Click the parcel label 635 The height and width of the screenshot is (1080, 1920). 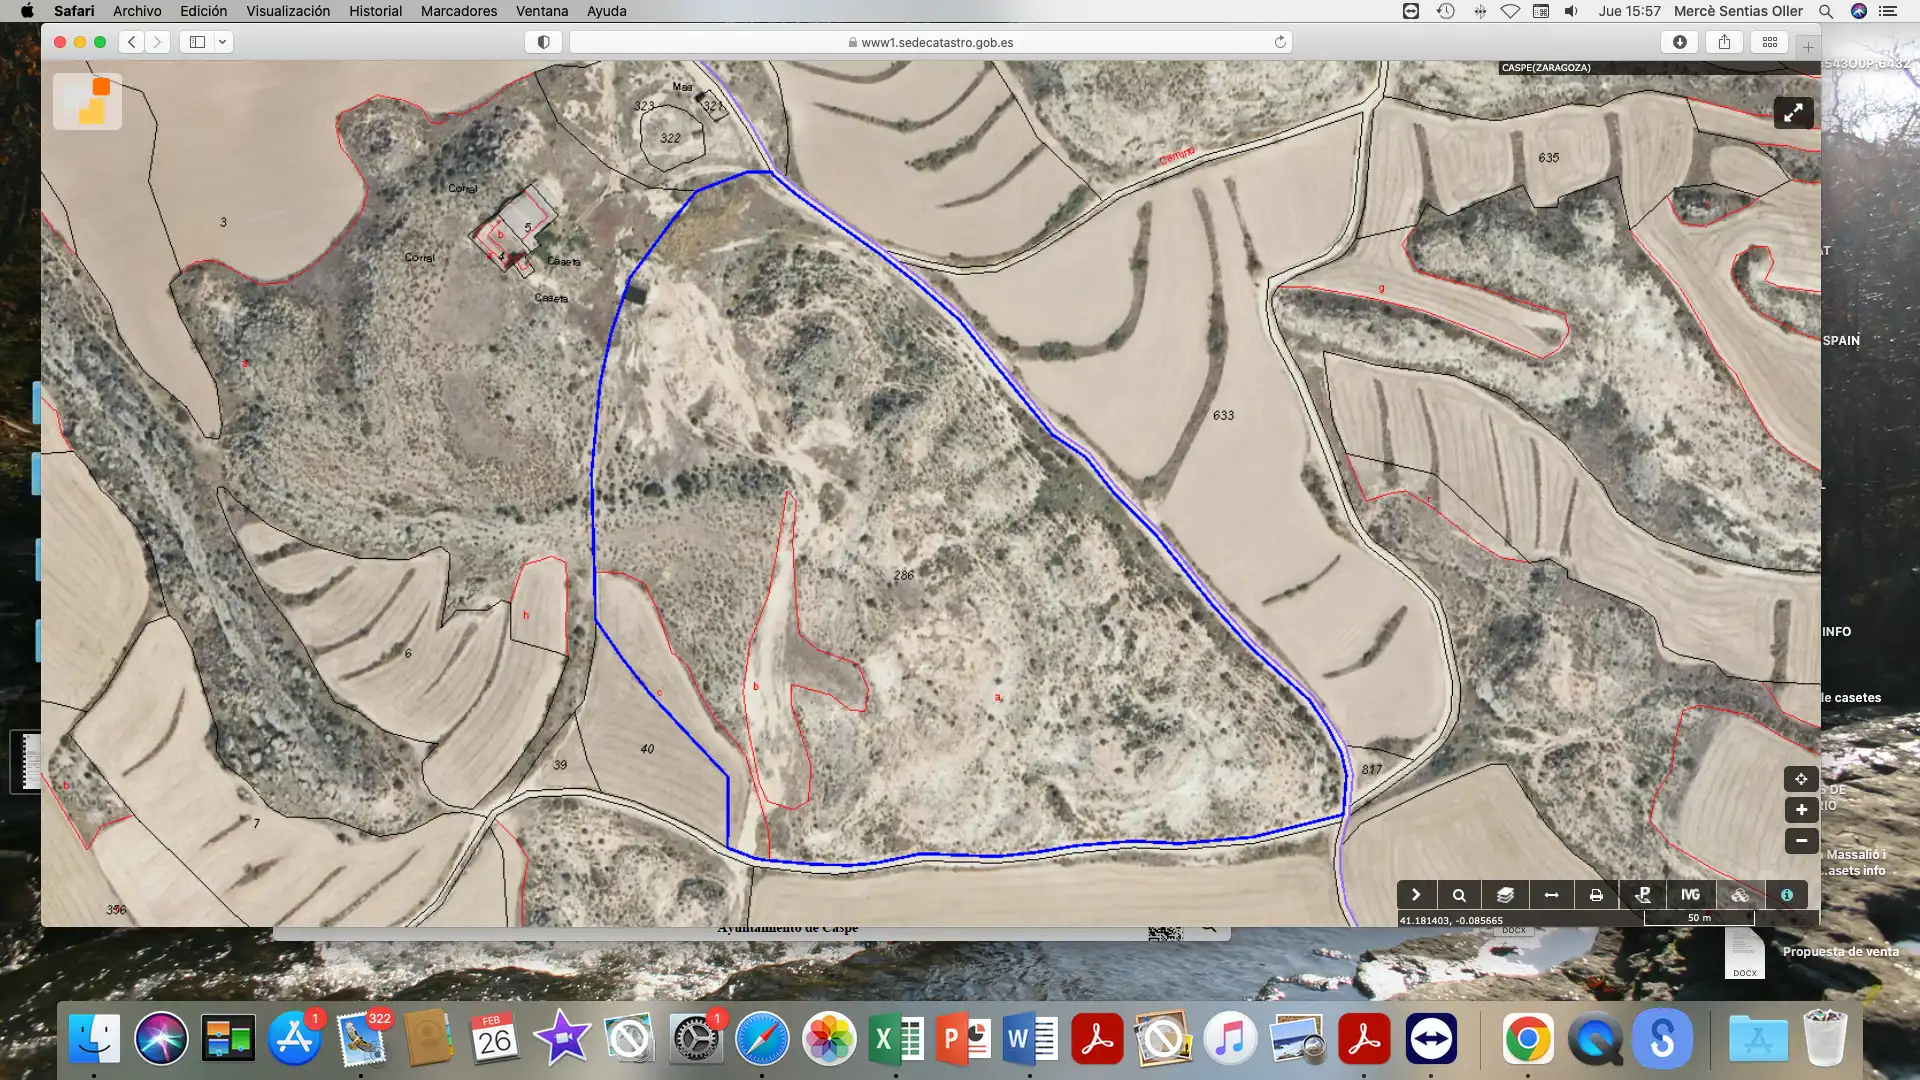[1548, 158]
